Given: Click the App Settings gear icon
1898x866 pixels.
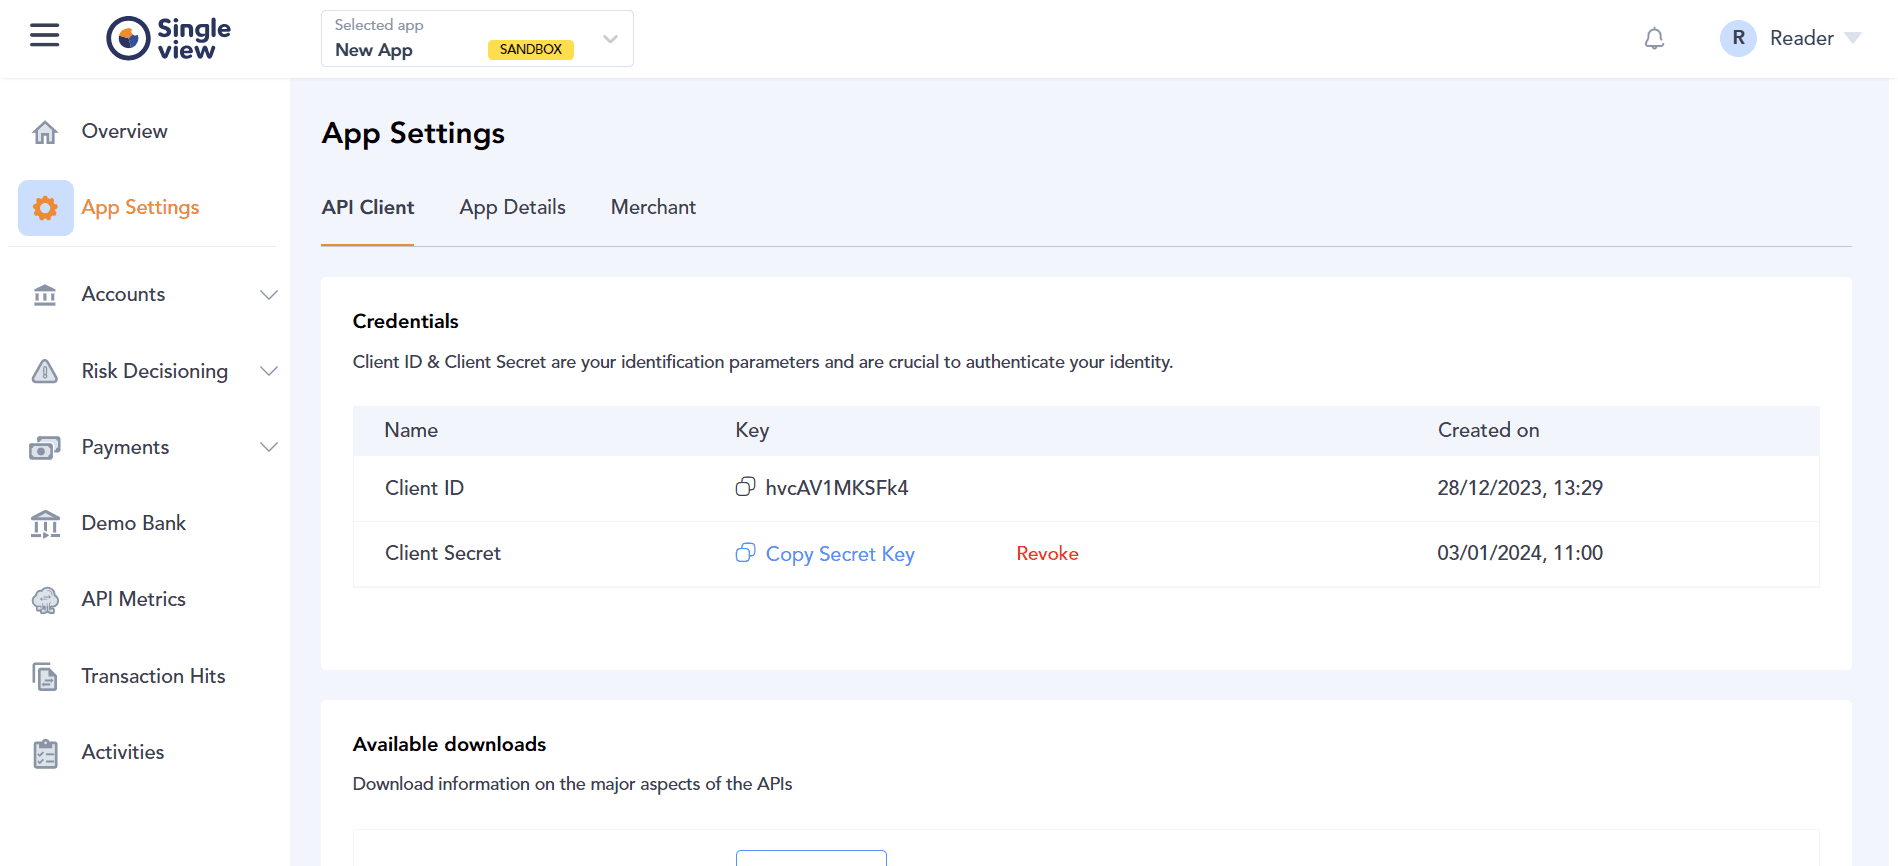Looking at the screenshot, I should [46, 208].
